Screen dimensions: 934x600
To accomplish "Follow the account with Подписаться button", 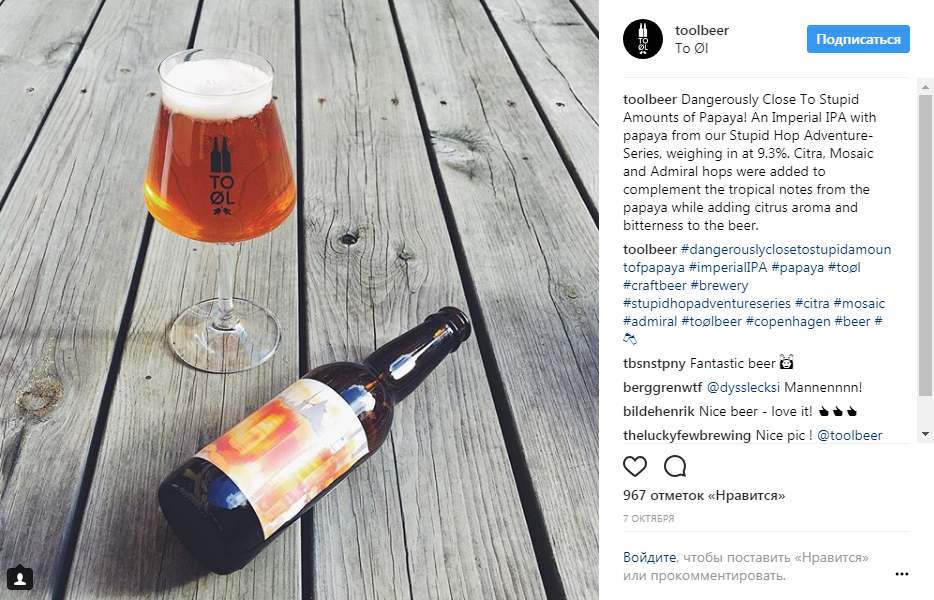I will (x=858, y=39).
